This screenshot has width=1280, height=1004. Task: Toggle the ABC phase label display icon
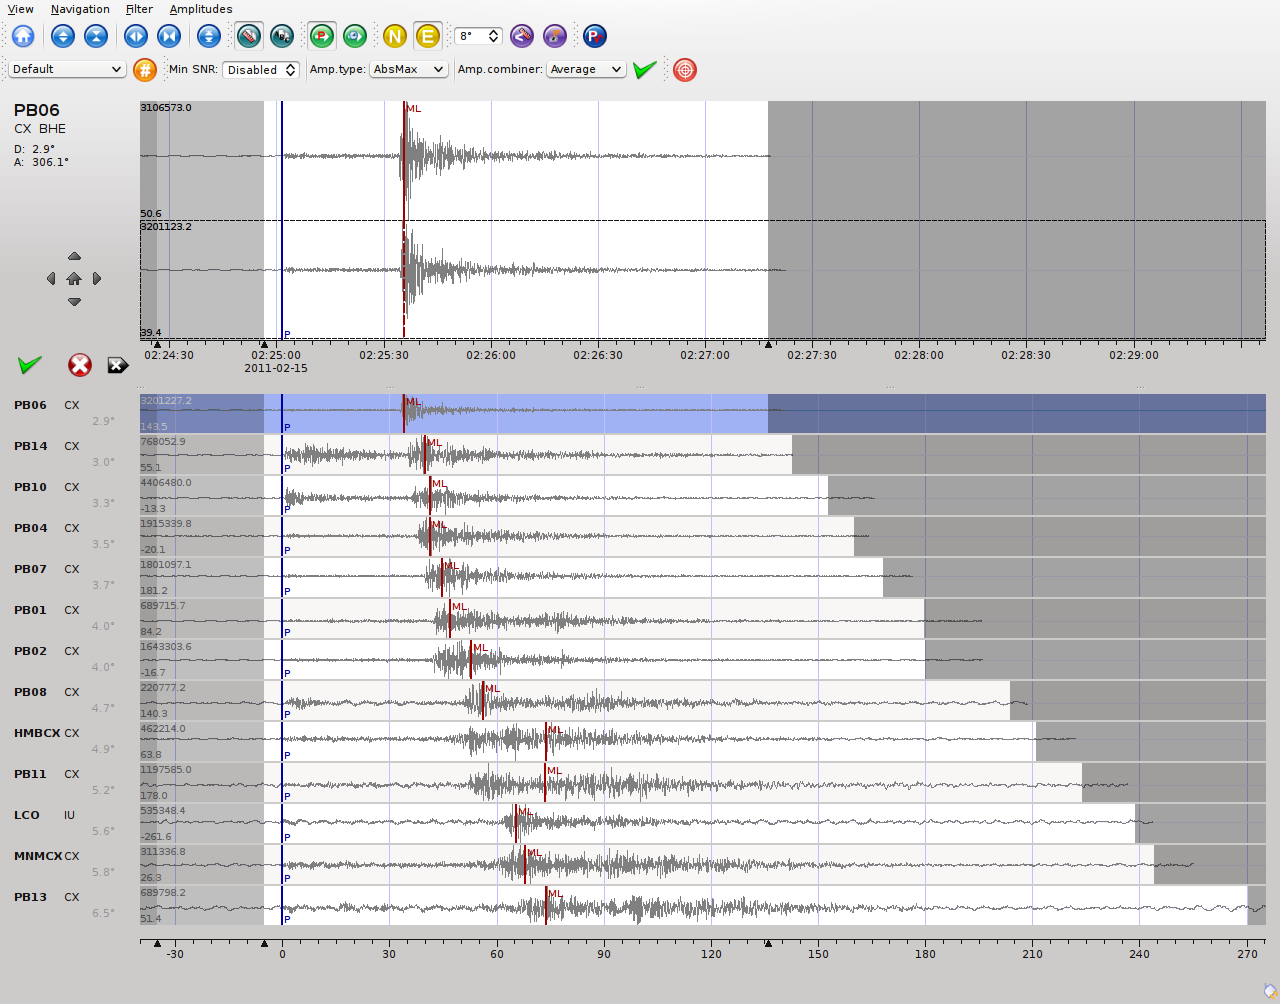click(x=282, y=36)
